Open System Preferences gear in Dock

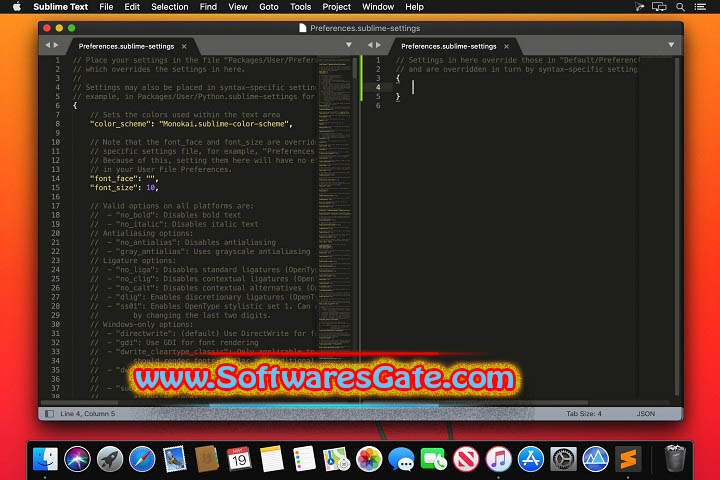point(563,458)
